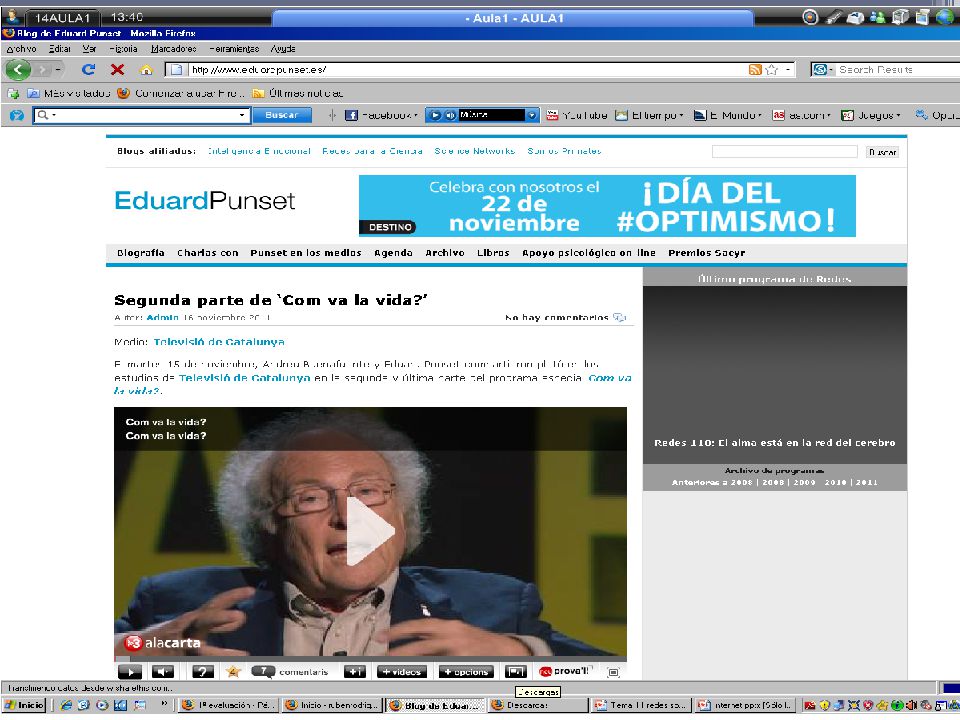Click the Search Results box
Screen dimensions: 960x720
point(897,70)
